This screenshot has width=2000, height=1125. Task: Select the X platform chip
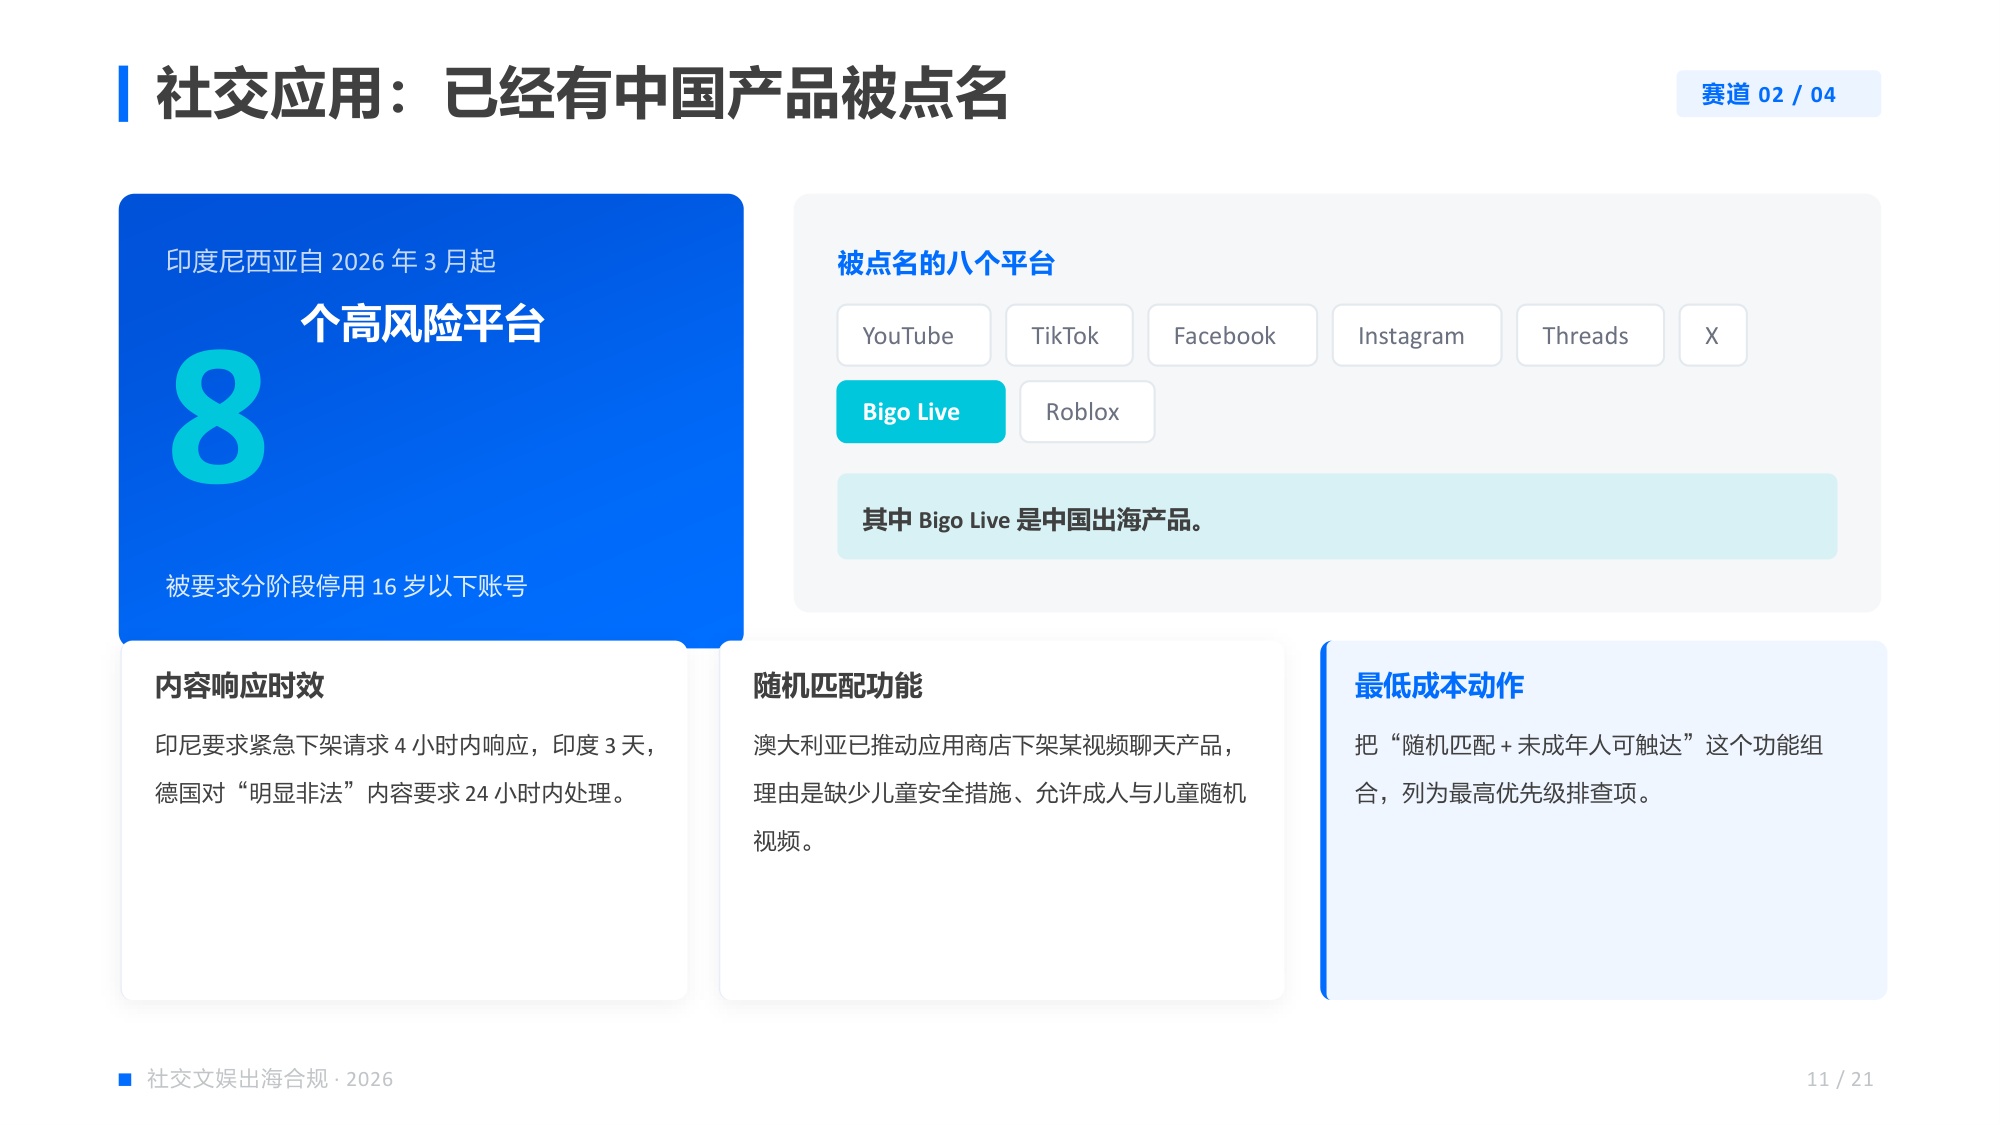pyautogui.click(x=1712, y=335)
